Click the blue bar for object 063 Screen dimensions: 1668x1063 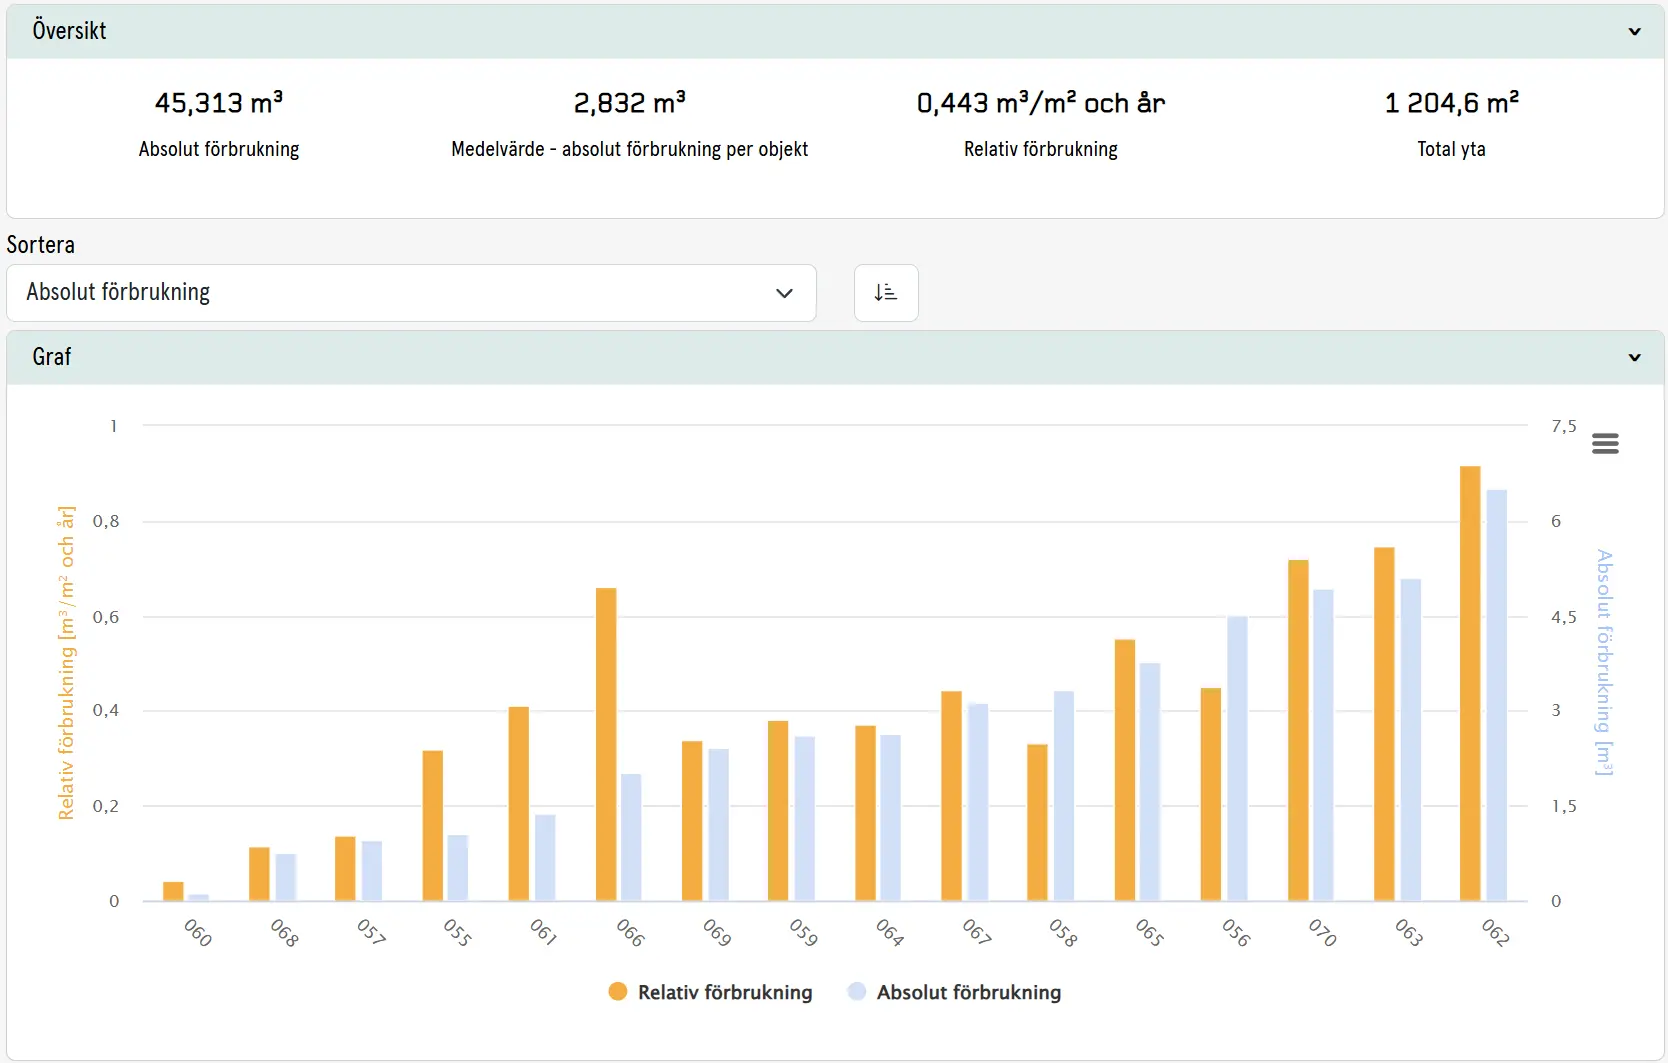click(x=1411, y=740)
